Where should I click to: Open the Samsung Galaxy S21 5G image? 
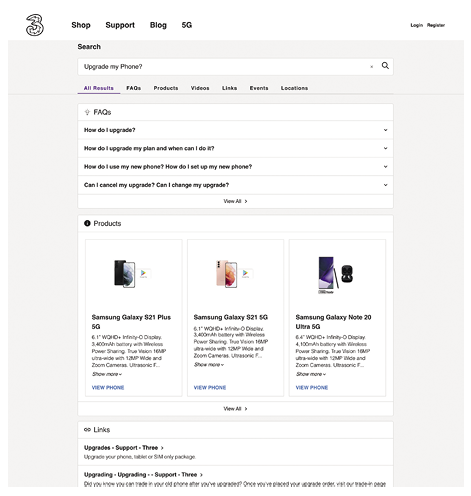click(235, 274)
